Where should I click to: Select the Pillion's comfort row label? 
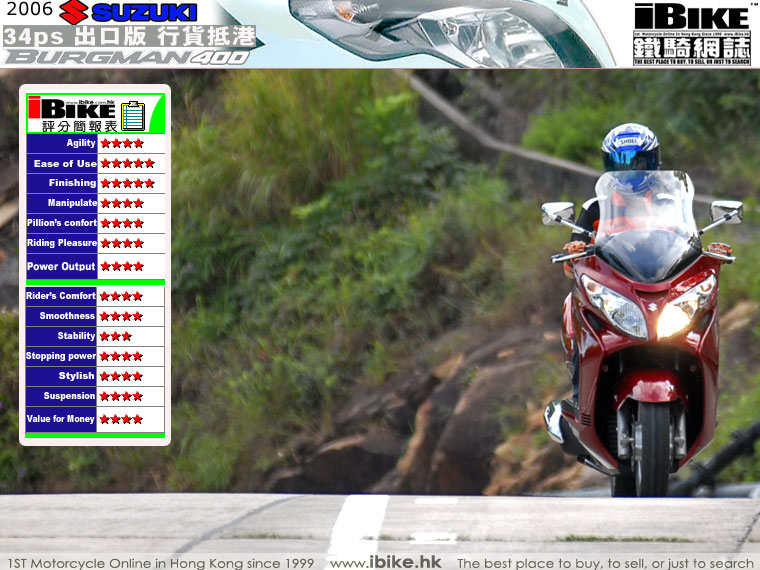pyautogui.click(x=62, y=223)
